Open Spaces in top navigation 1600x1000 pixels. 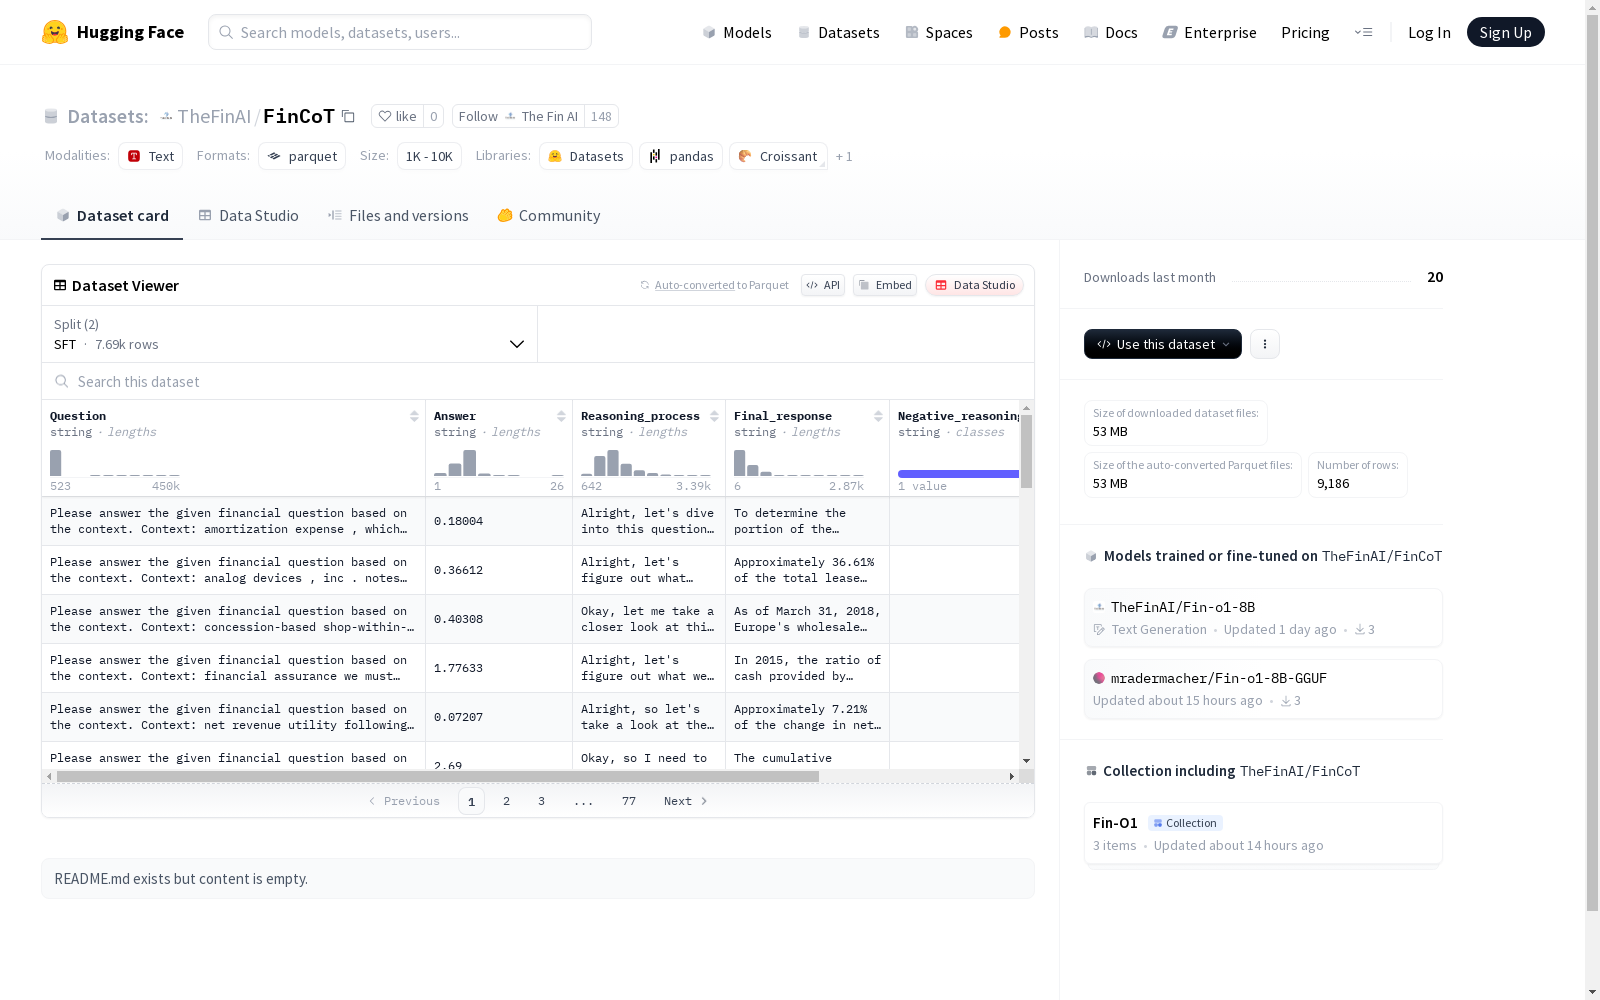point(939,32)
